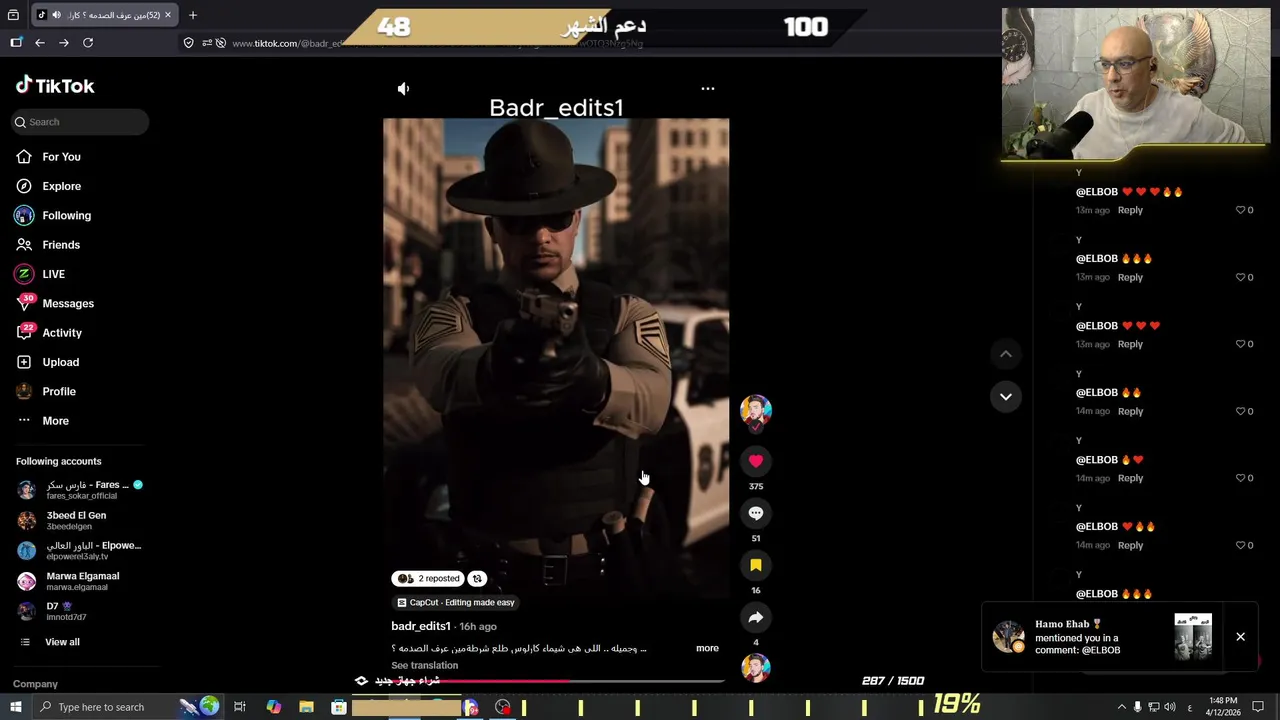Click the browser forward arrow
The width and height of the screenshot is (1280, 720).
pyautogui.click(x=63, y=43)
